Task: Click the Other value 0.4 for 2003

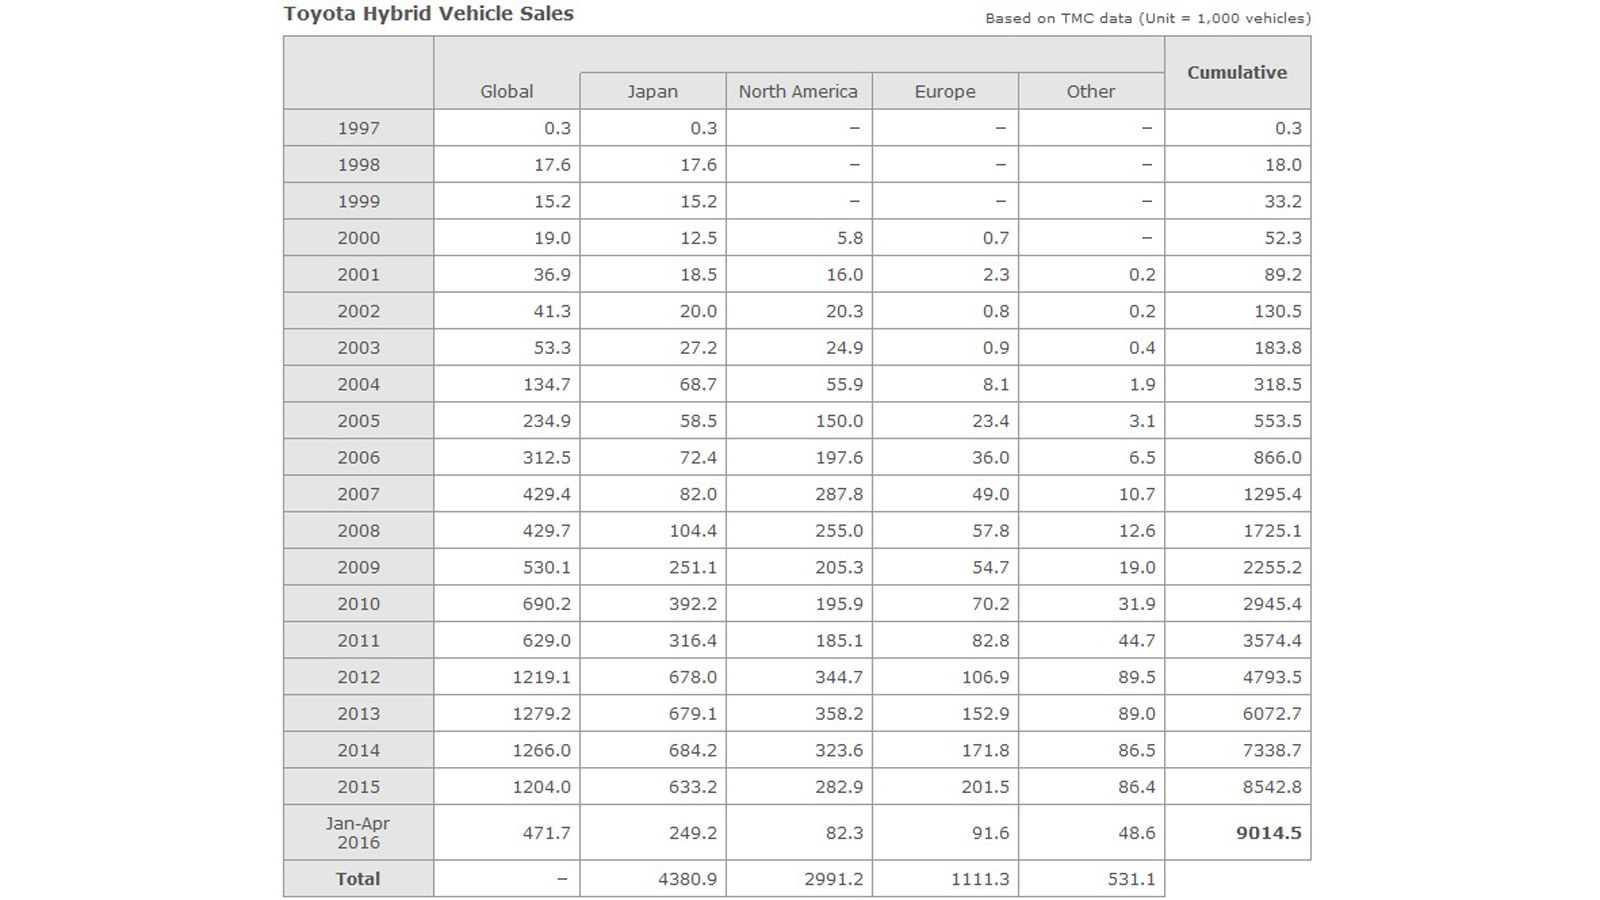Action: tap(1142, 348)
